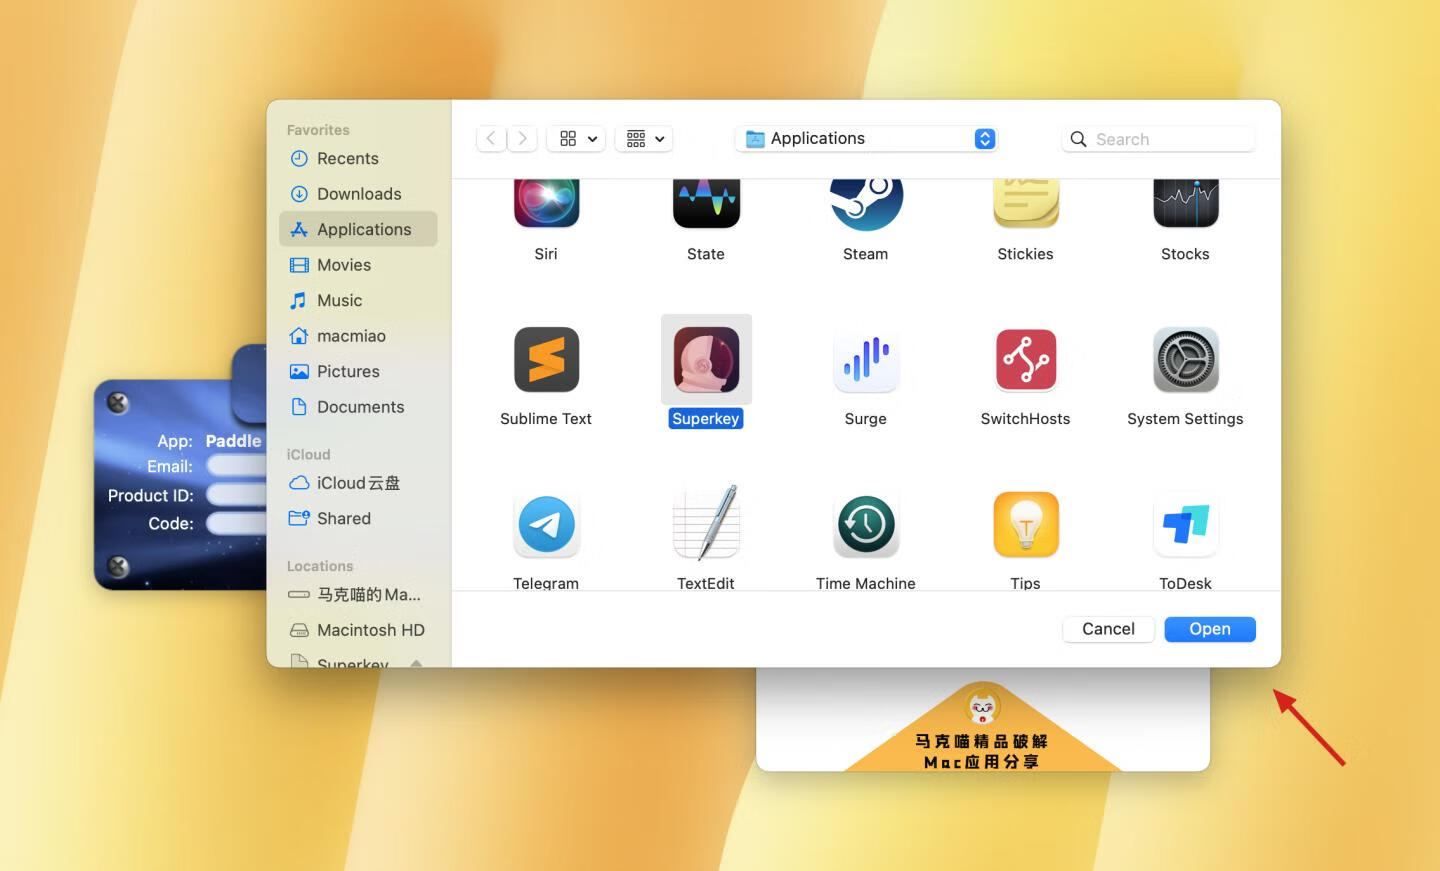1440x871 pixels.
Task: Click the Cancel button
Action: (1108, 629)
